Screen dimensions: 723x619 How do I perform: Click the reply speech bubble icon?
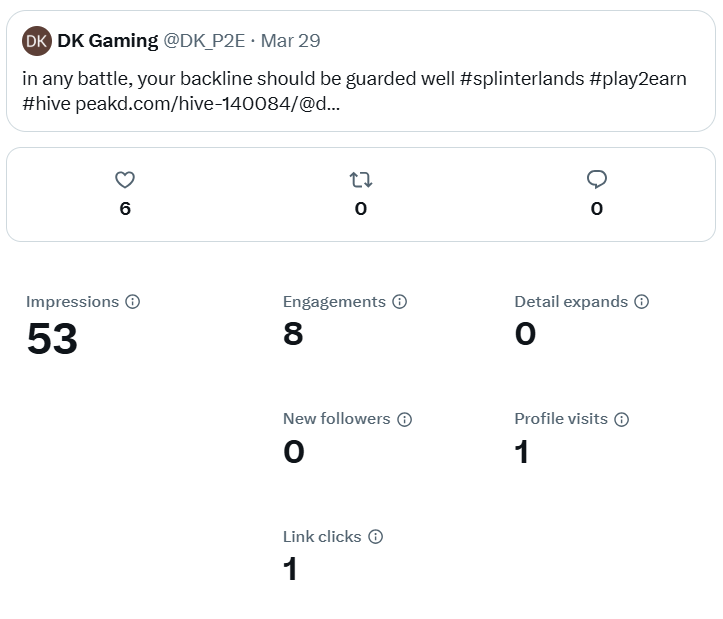click(x=597, y=179)
